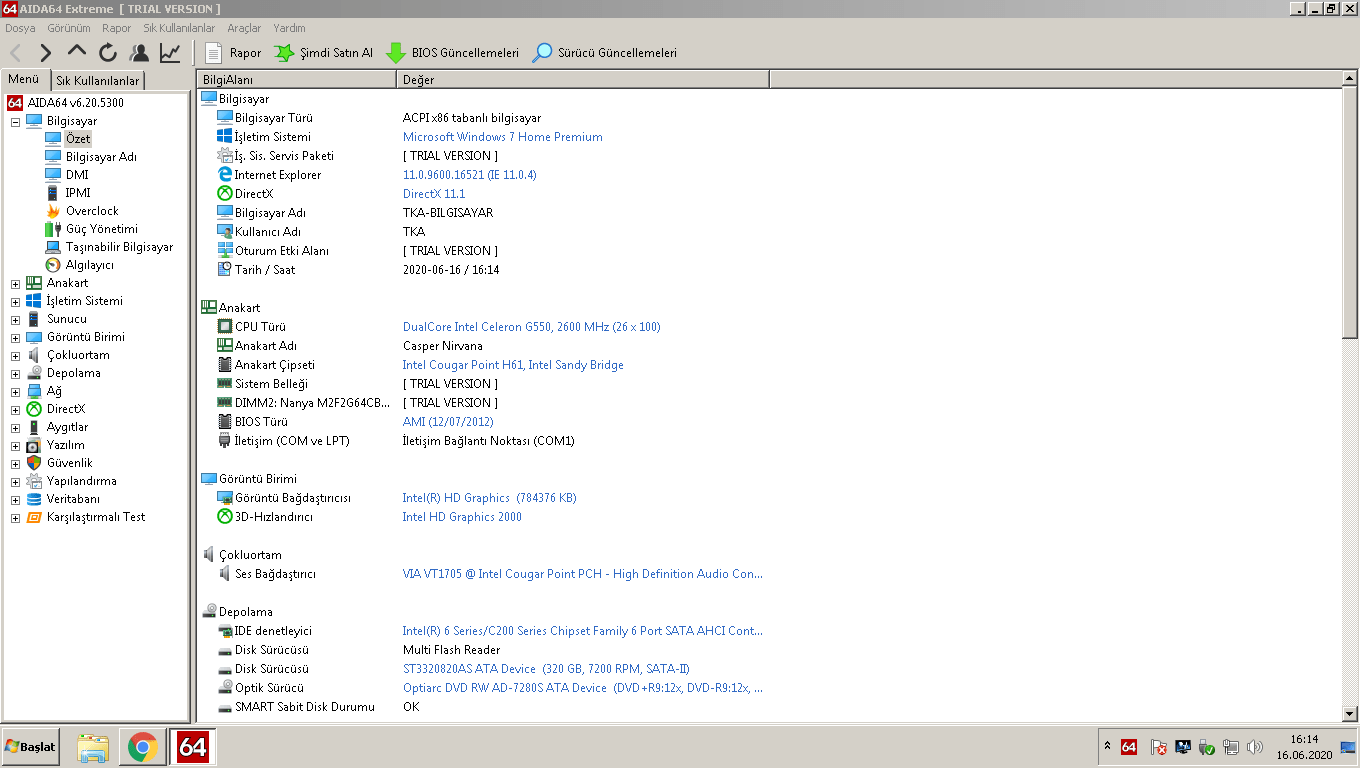Open the AMI (12/07/2012) BIOS link
Screen dimensions: 1360x768
click(x=448, y=422)
